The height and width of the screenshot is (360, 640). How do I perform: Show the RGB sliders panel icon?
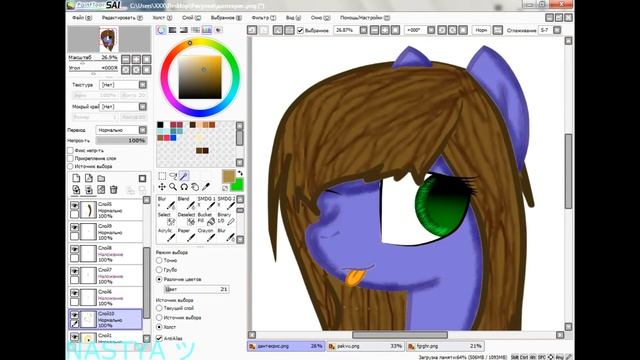coord(173,30)
